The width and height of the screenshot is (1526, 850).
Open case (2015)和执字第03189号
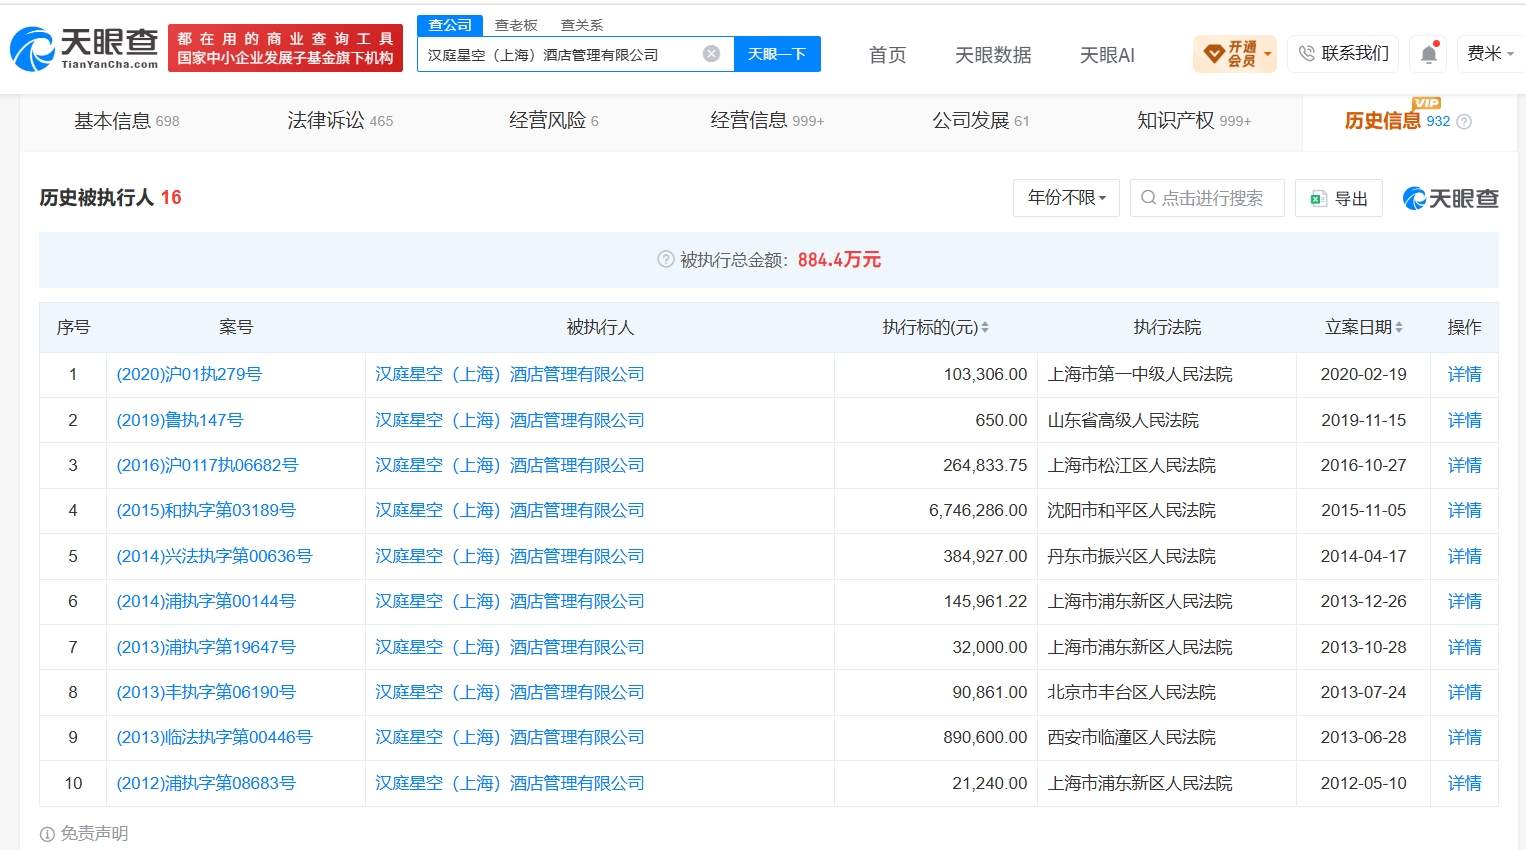(206, 510)
